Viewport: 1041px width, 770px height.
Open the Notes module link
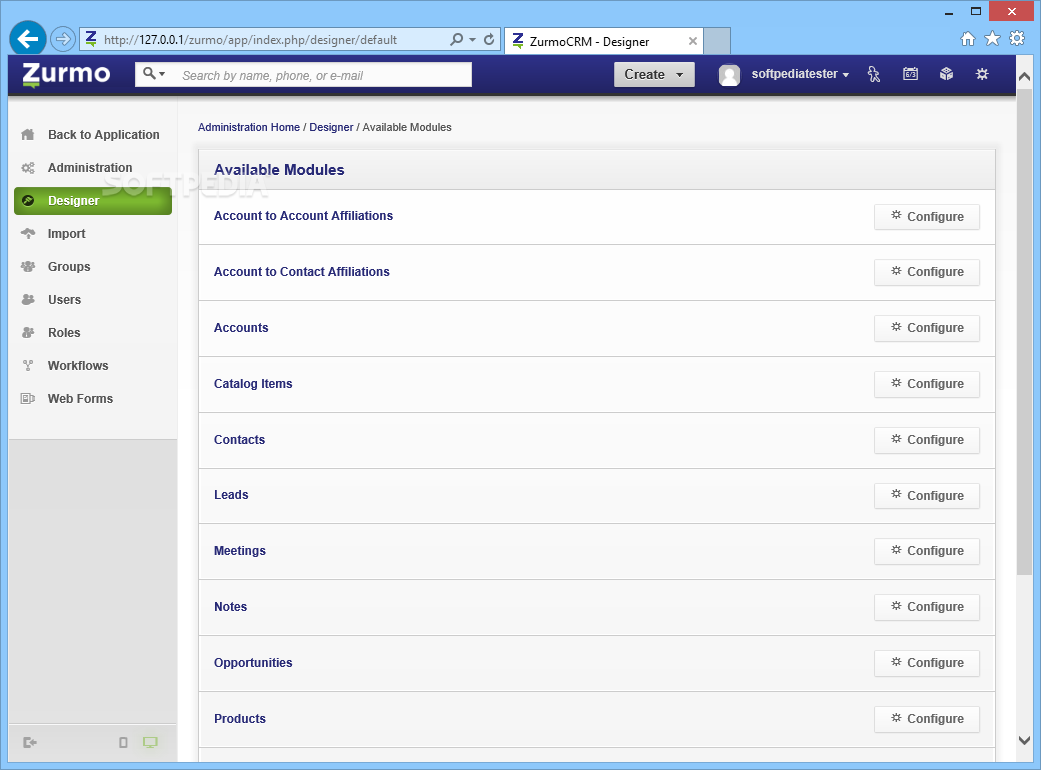coord(230,607)
